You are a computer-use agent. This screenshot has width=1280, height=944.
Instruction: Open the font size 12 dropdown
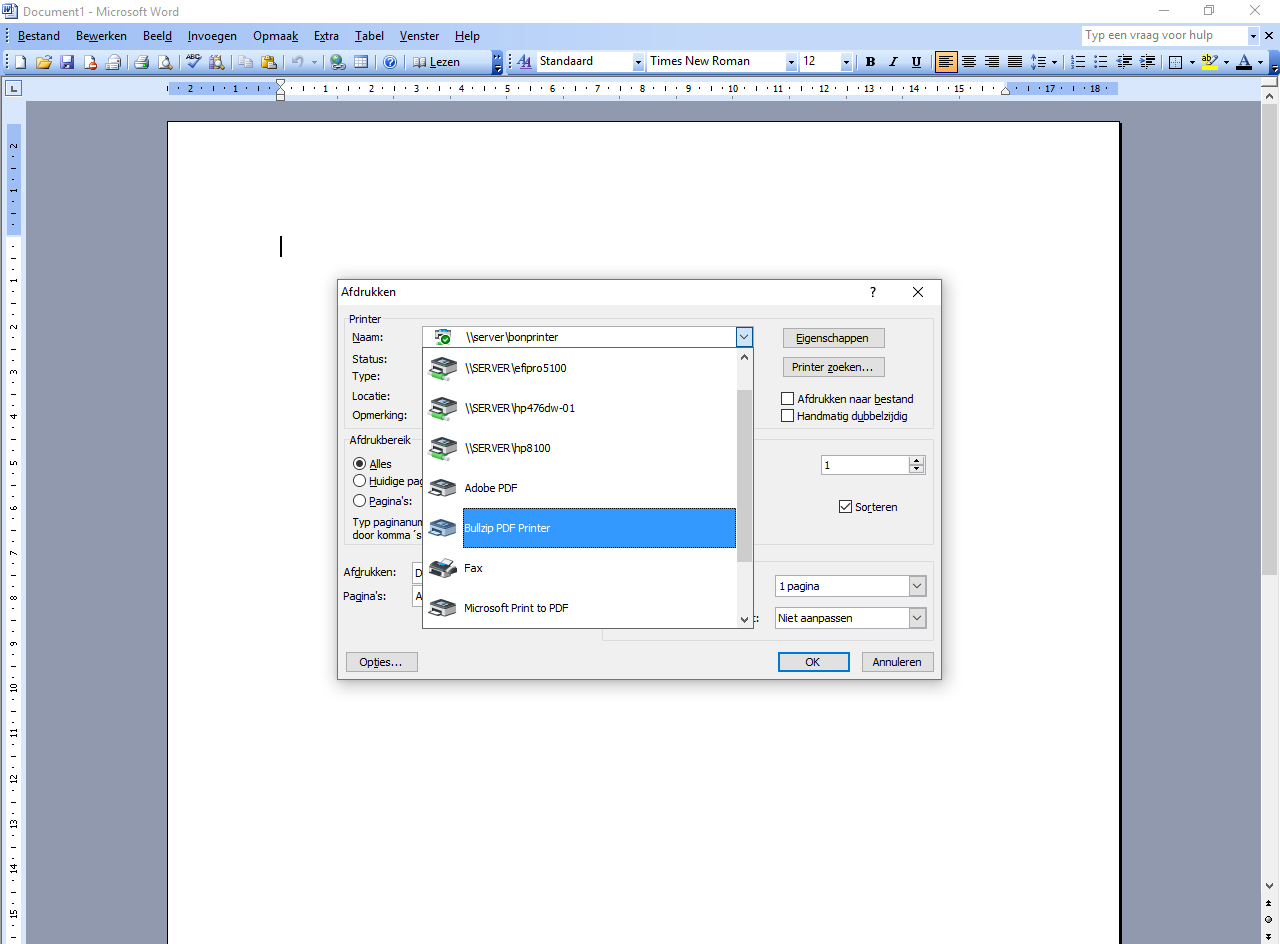846,62
